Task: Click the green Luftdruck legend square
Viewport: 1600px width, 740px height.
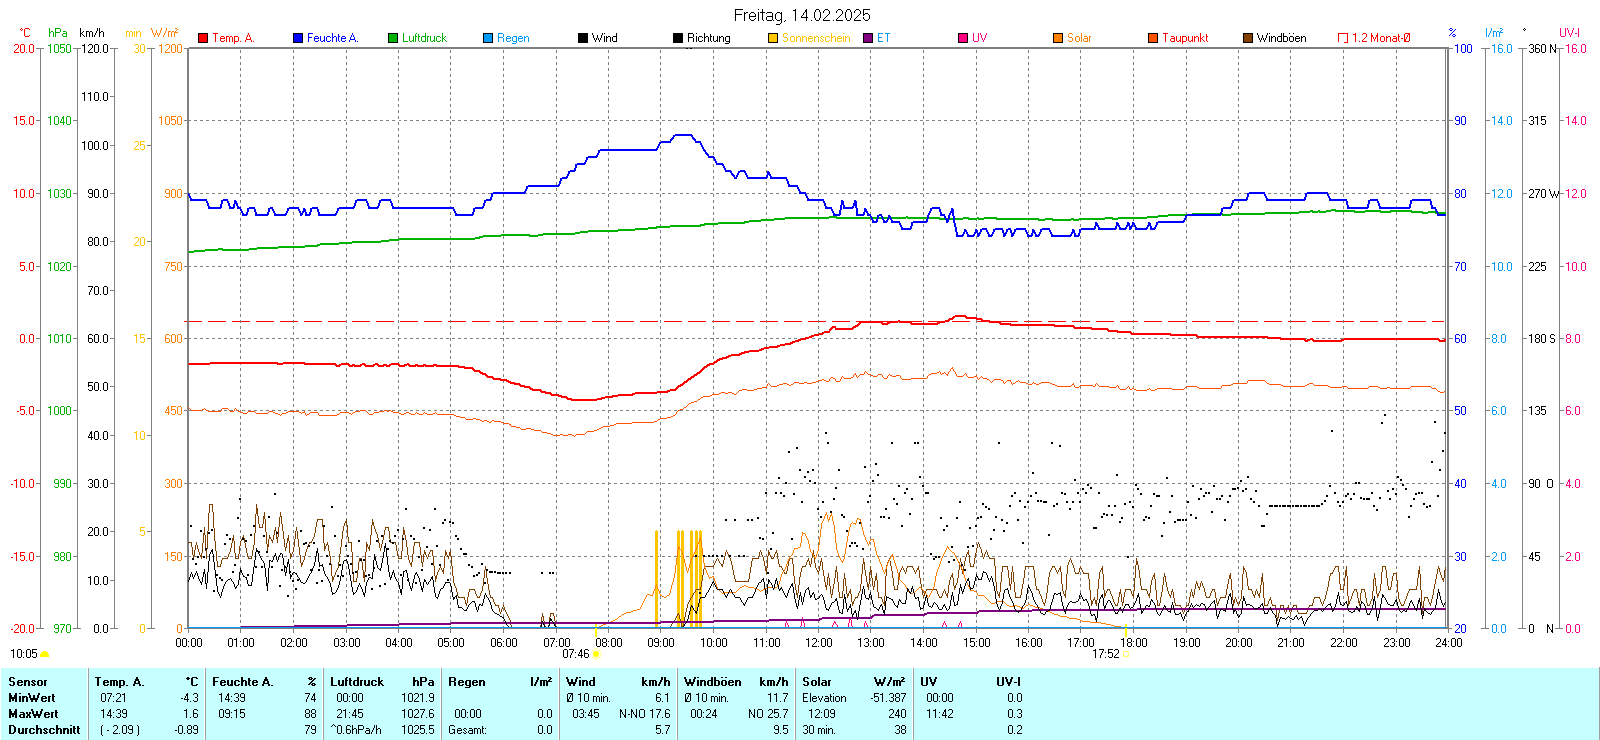Action: pos(393,38)
